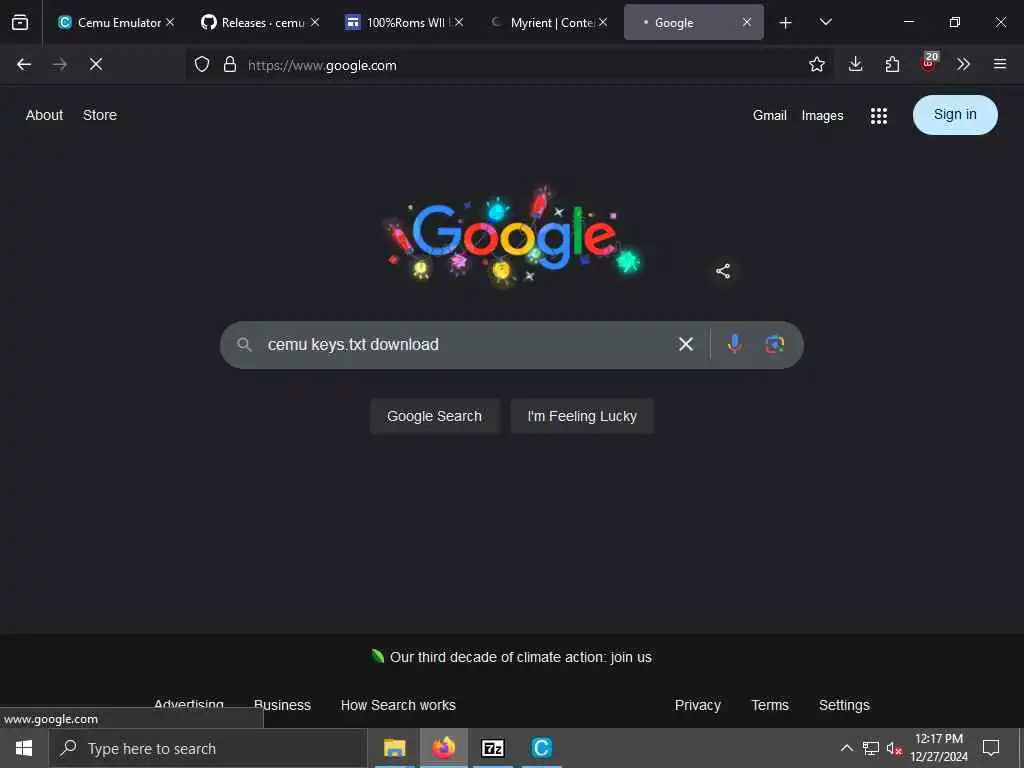Open taskbar clock and date
1024x768 pixels.
[x=939, y=748]
